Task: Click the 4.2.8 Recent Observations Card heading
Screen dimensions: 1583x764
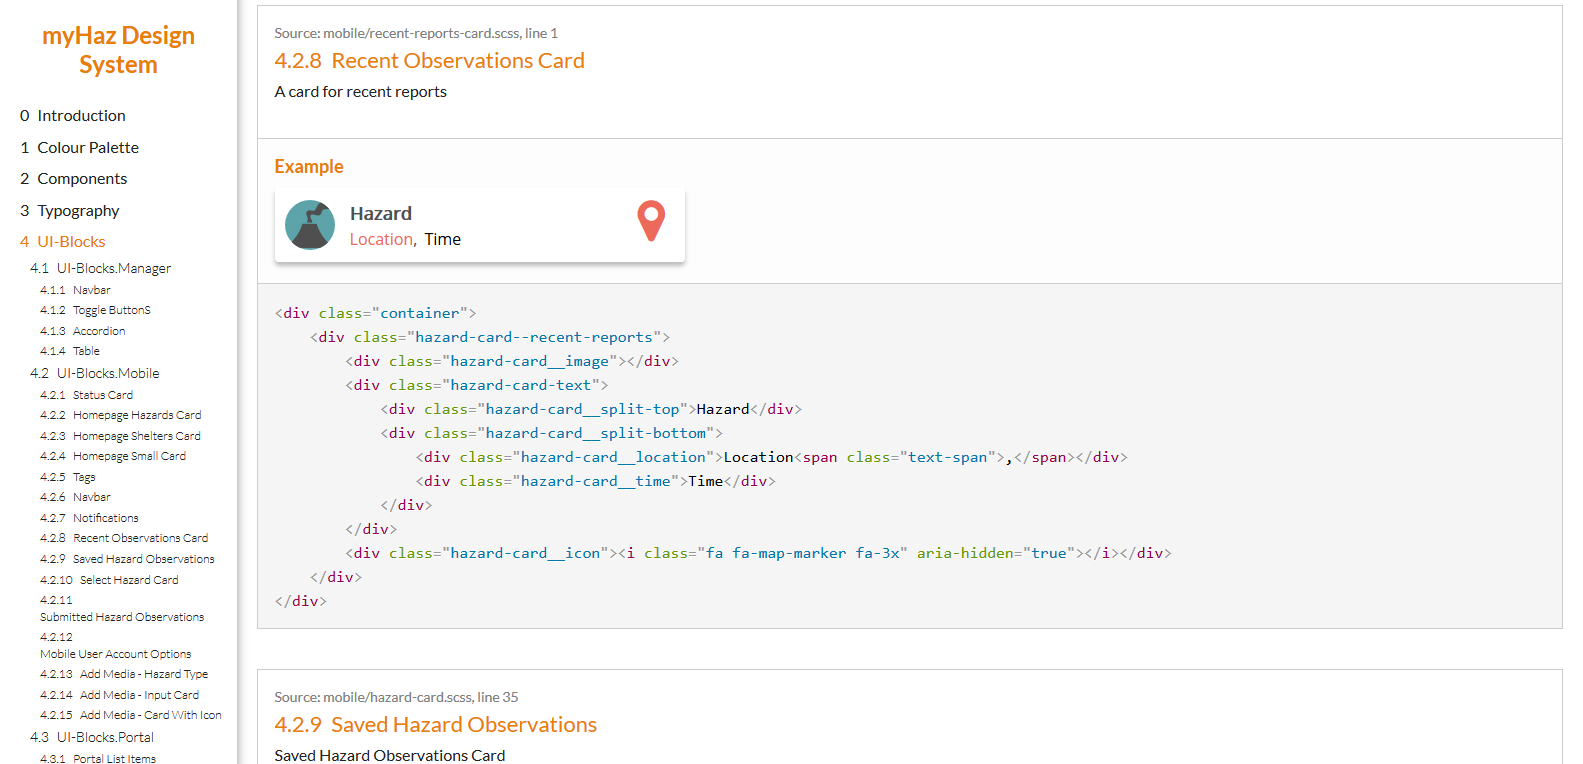Action: click(429, 61)
